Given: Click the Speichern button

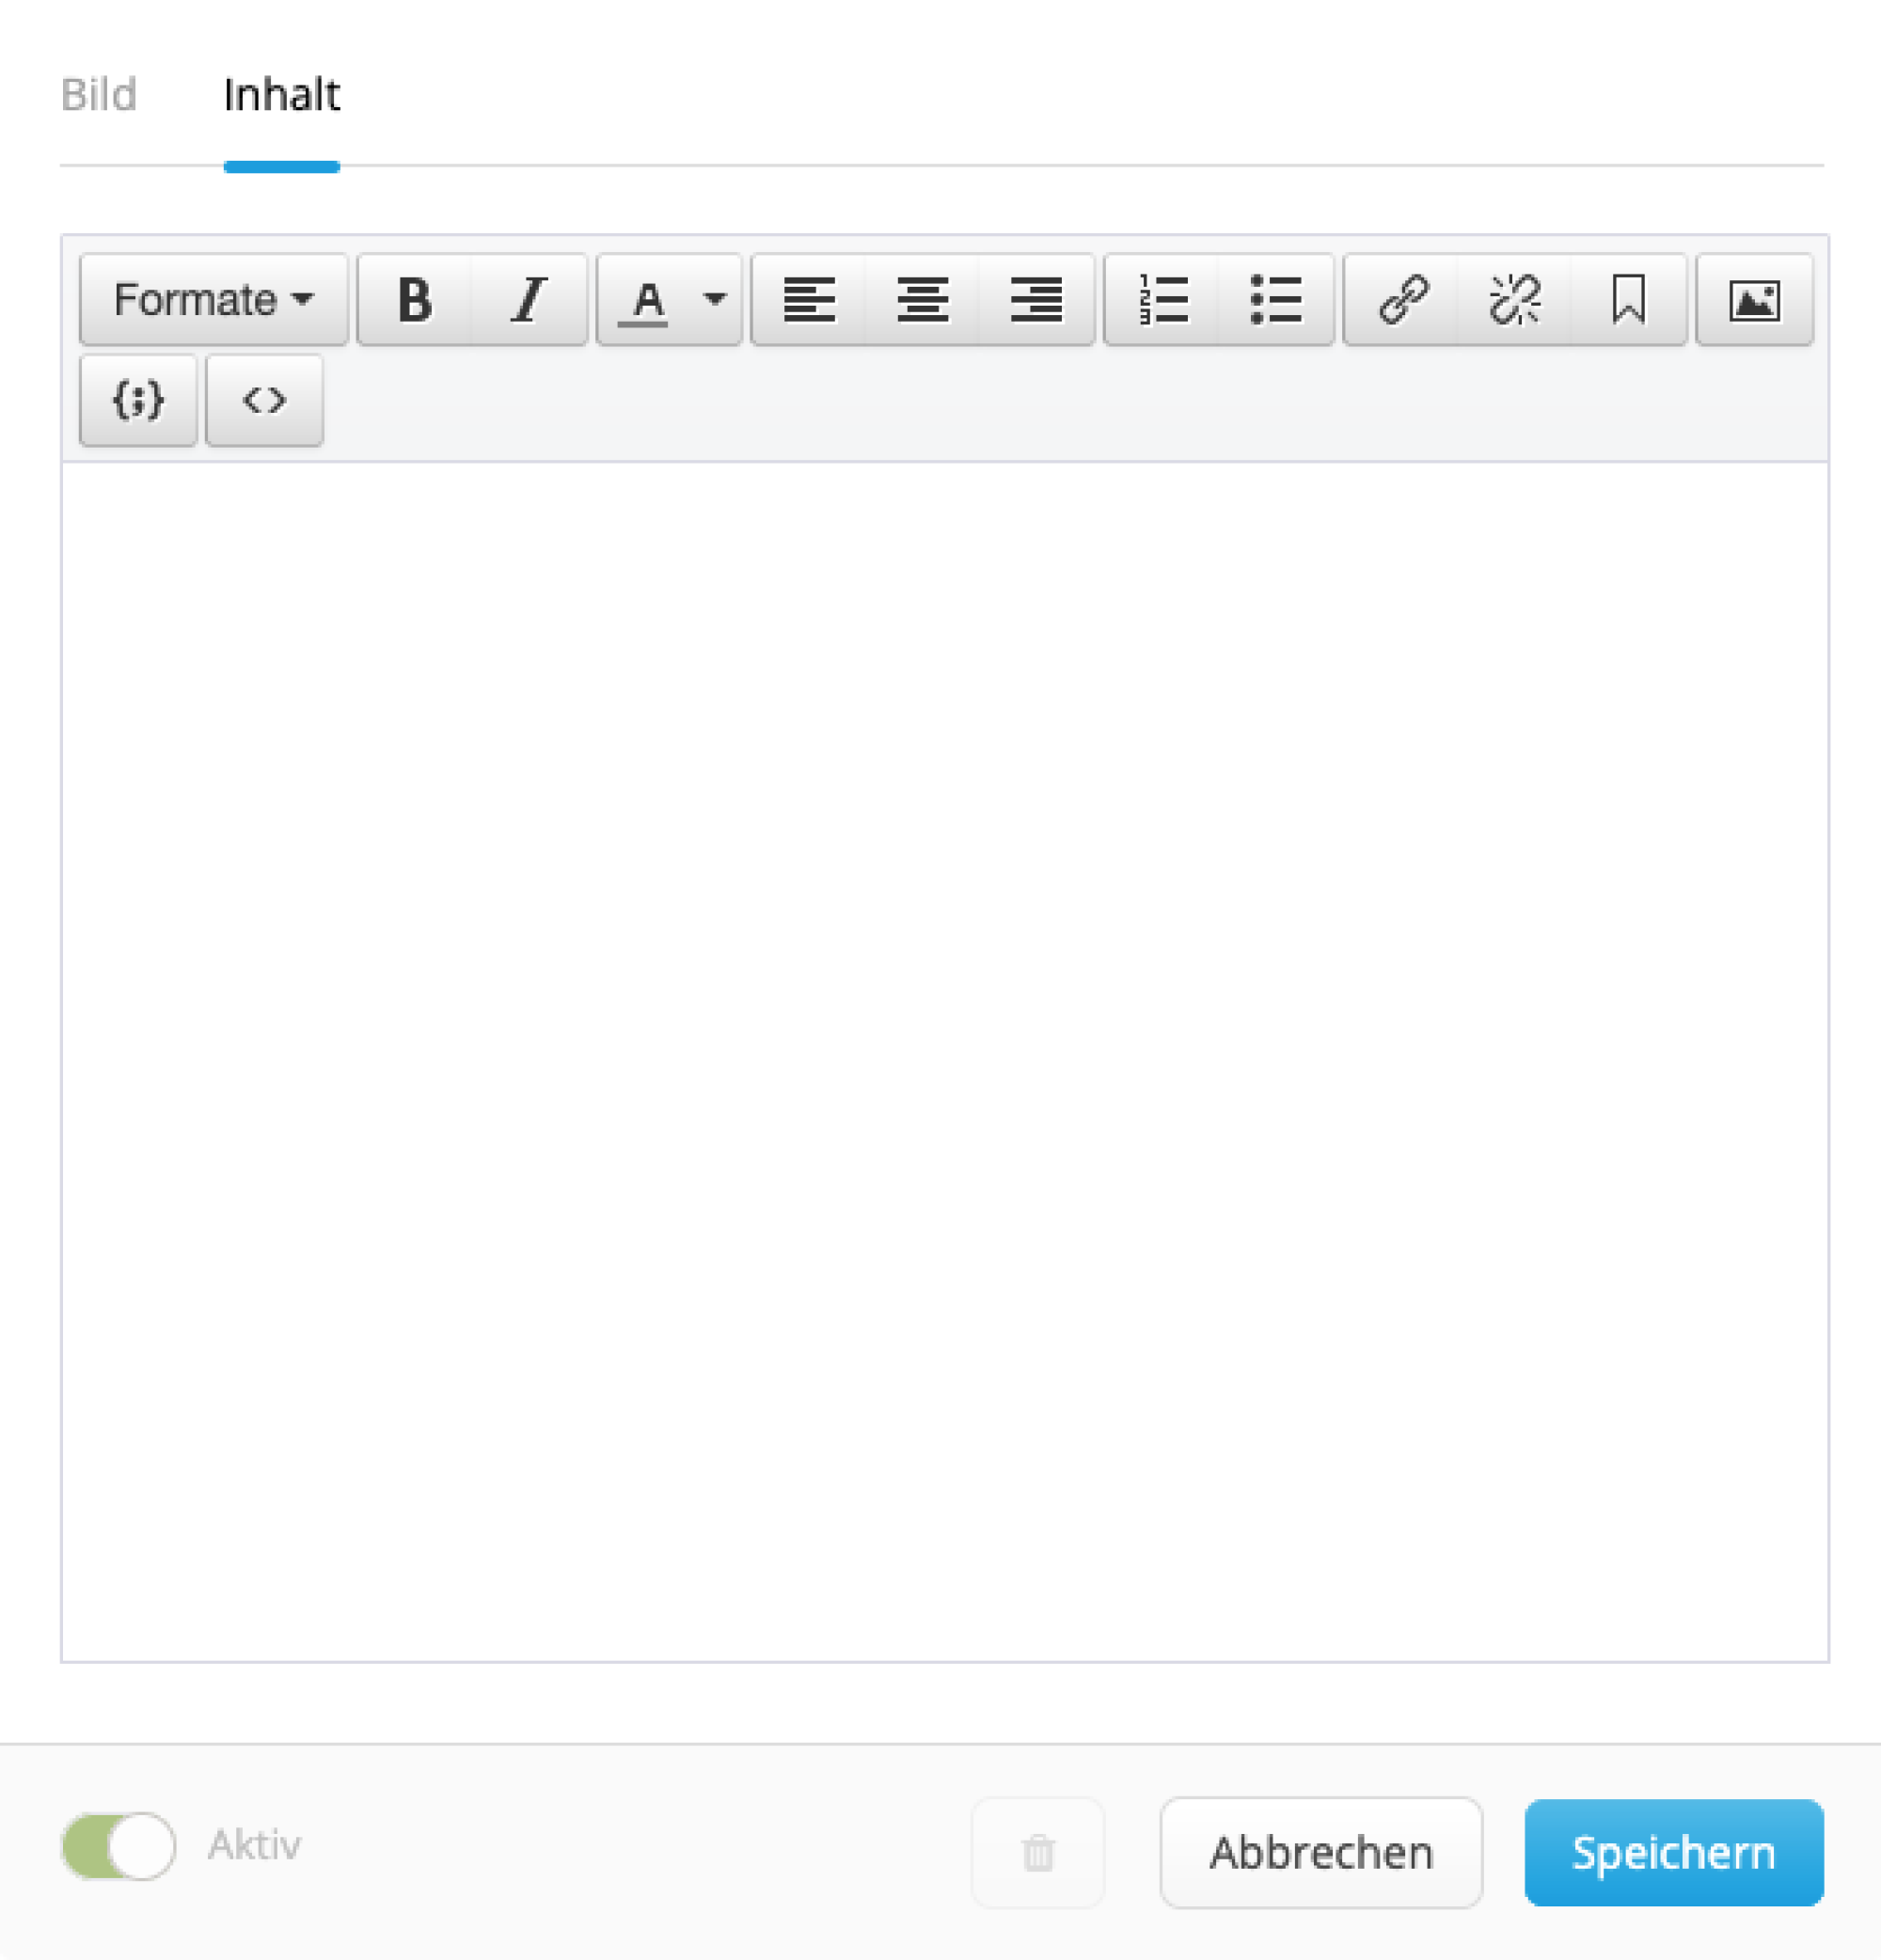Looking at the screenshot, I should (1673, 1852).
